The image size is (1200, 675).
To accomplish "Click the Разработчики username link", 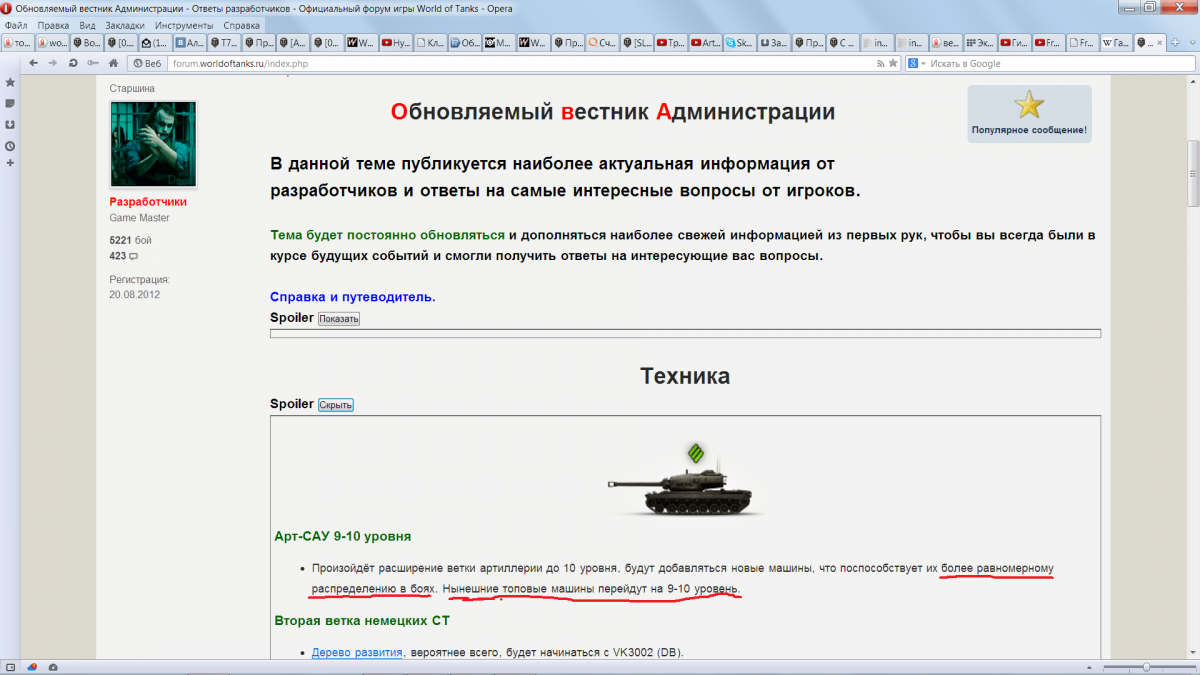I will coord(148,202).
